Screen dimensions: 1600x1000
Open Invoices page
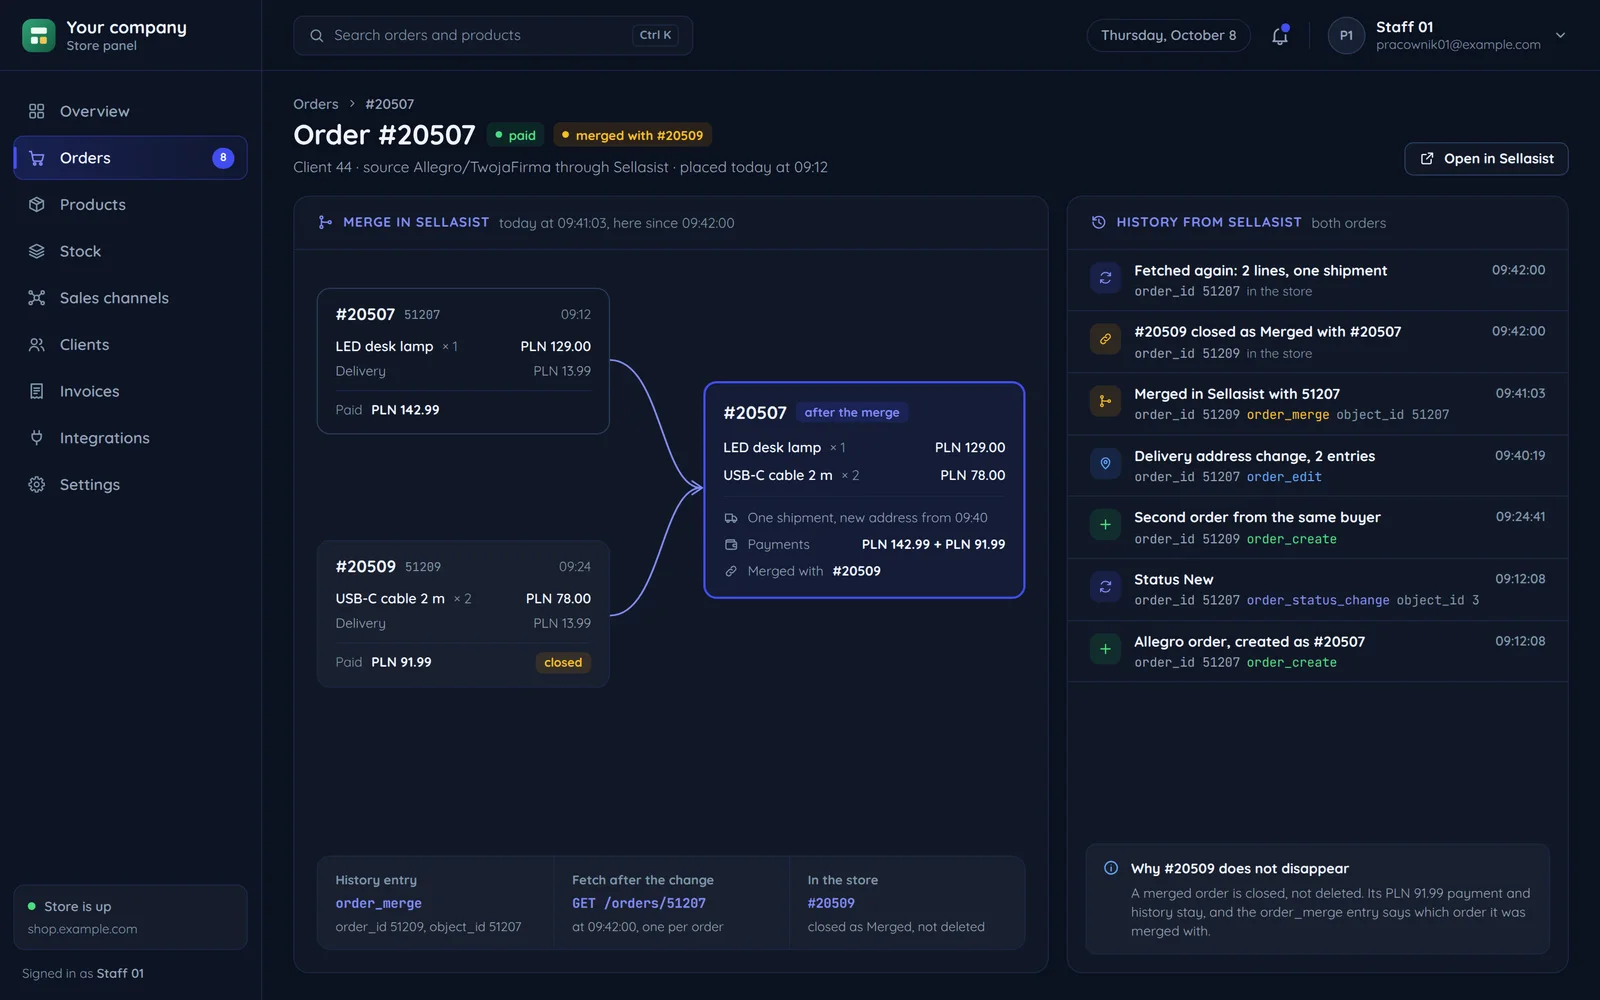tap(130, 391)
